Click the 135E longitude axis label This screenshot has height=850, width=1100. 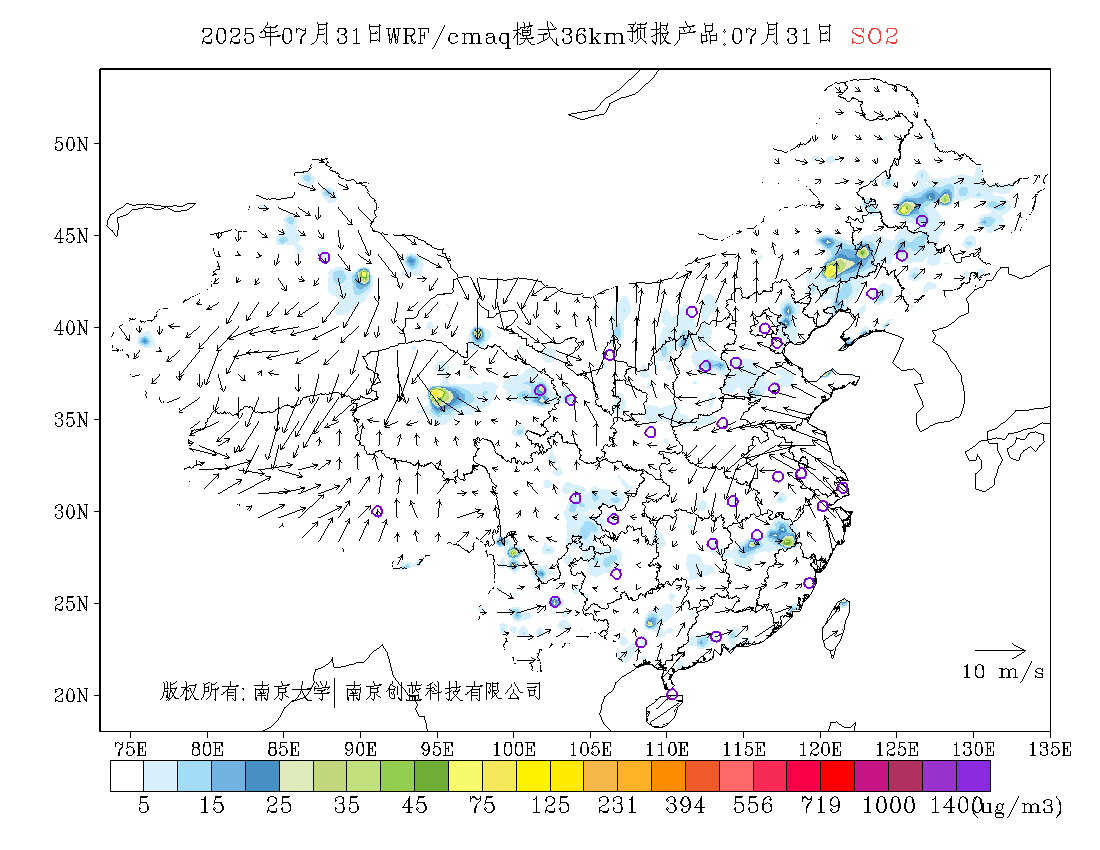(x=1049, y=749)
